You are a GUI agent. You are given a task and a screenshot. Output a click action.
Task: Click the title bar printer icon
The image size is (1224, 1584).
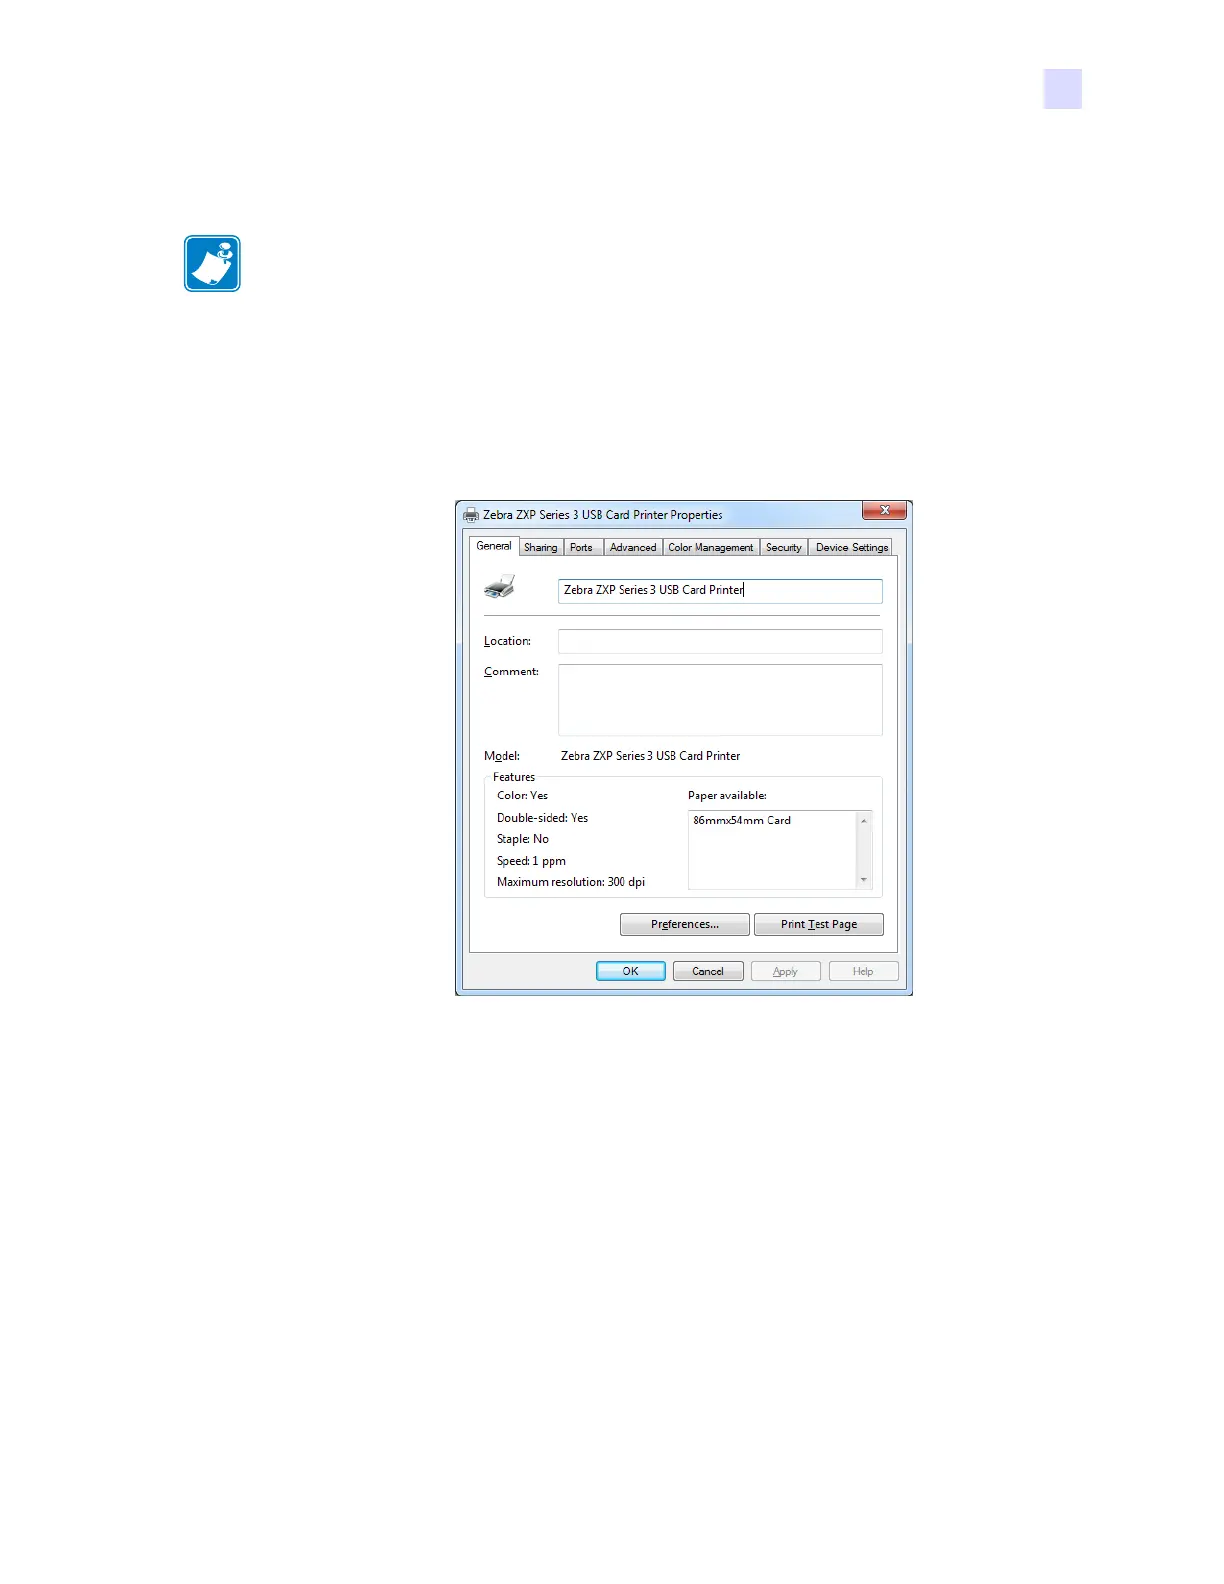471,515
